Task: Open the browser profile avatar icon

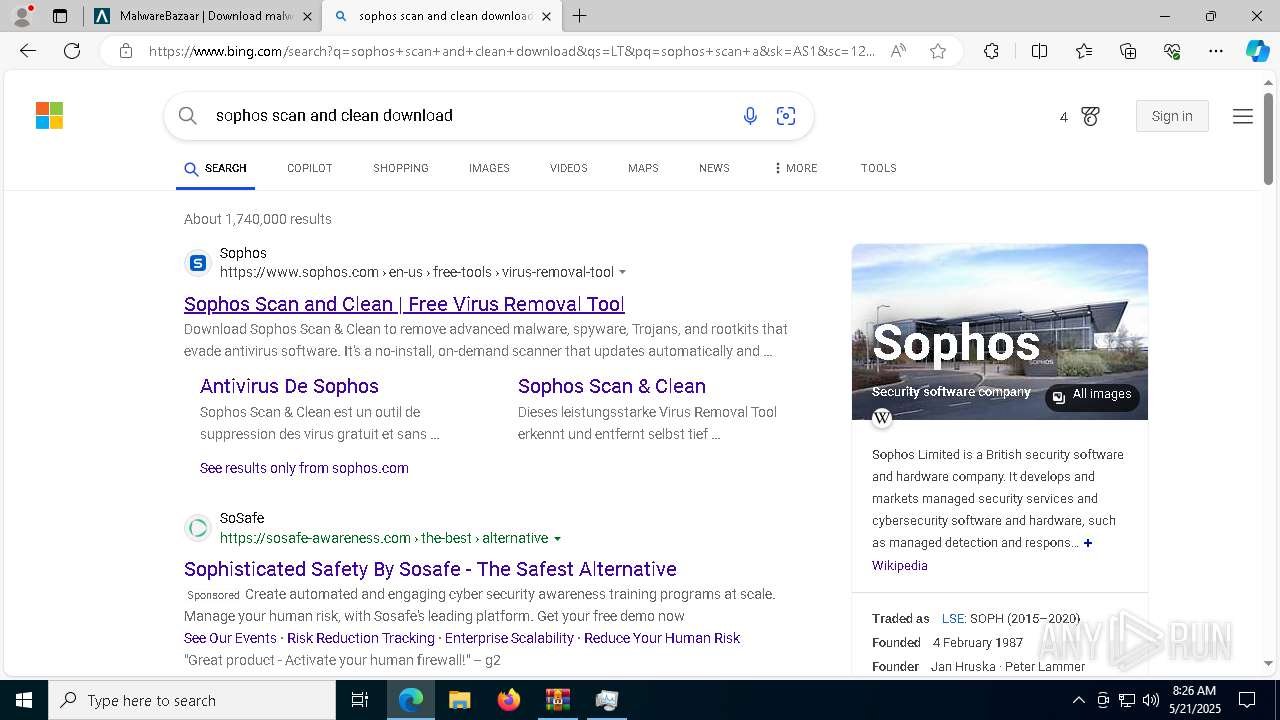Action: pyautogui.click(x=22, y=16)
